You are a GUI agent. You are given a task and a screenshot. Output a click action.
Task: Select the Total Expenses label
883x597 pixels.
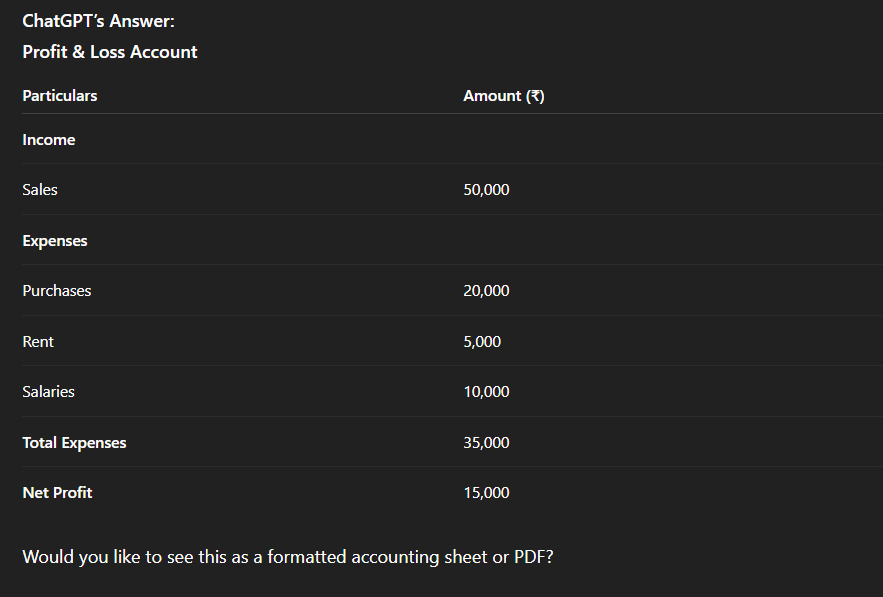tap(74, 443)
